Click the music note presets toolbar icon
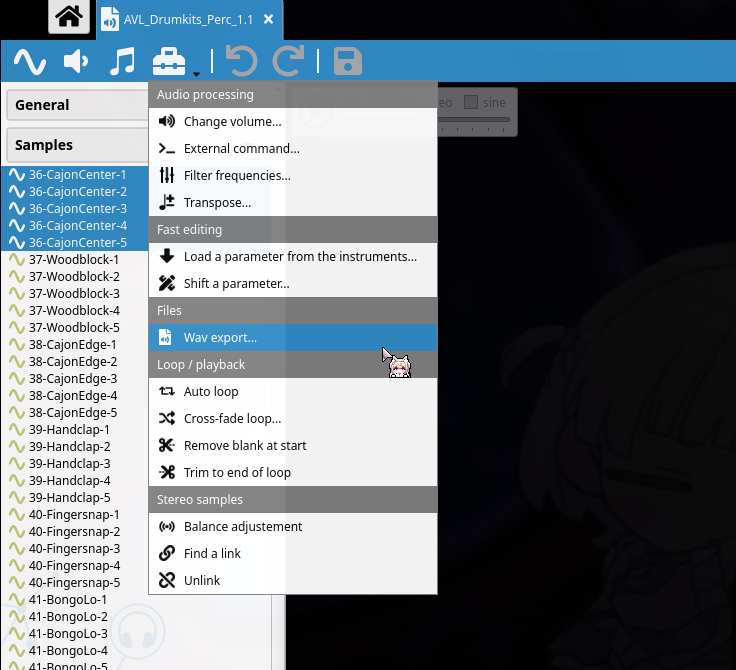Viewport: 736px width, 670px height. (122, 62)
